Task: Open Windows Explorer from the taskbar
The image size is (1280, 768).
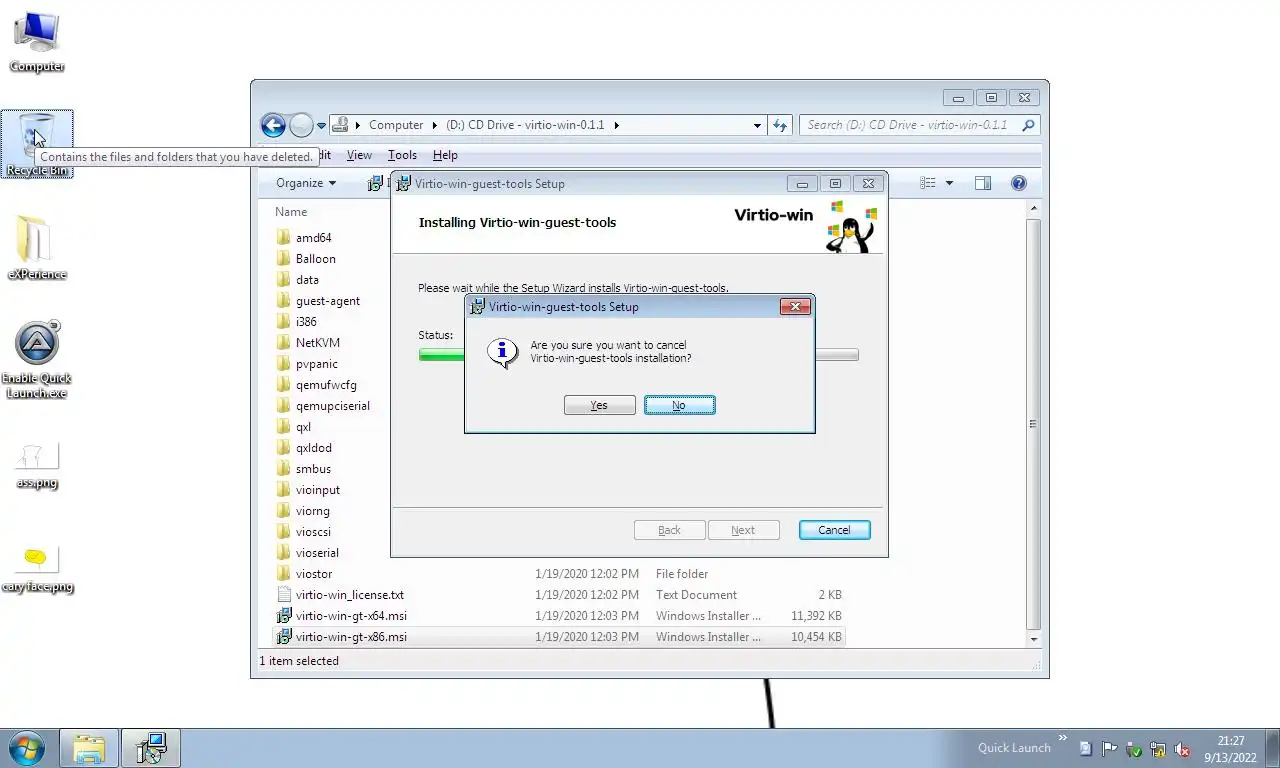Action: 89,748
